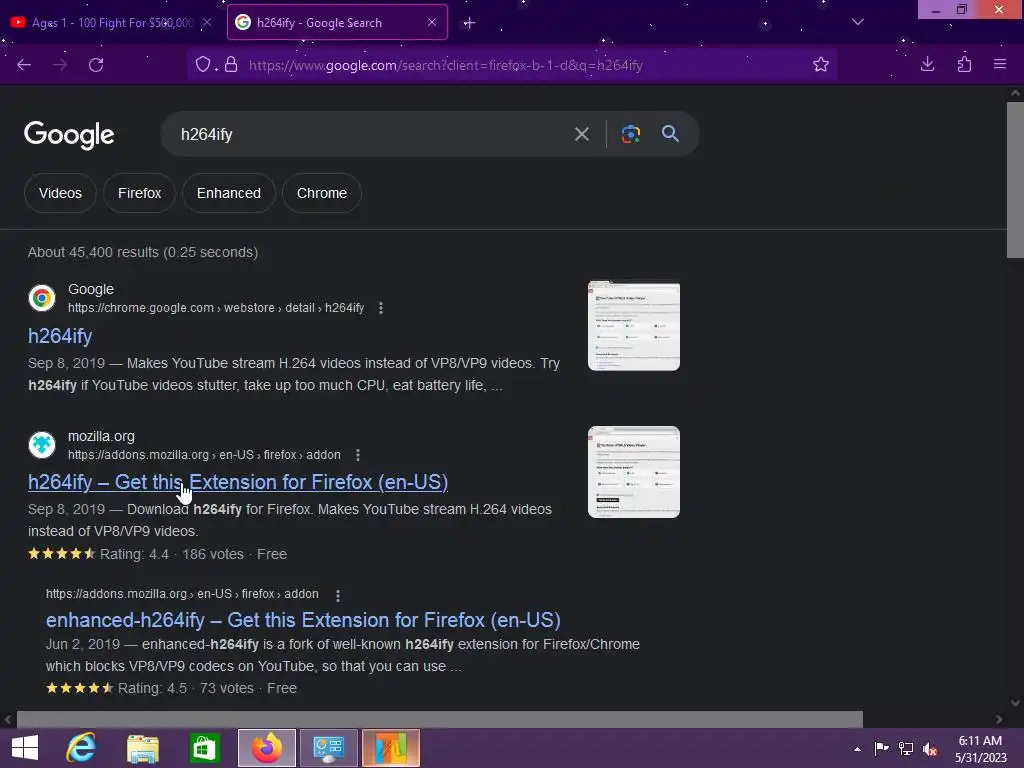1024x768 pixels.
Task: Open more options for mozilla.org result
Action: 357,455
